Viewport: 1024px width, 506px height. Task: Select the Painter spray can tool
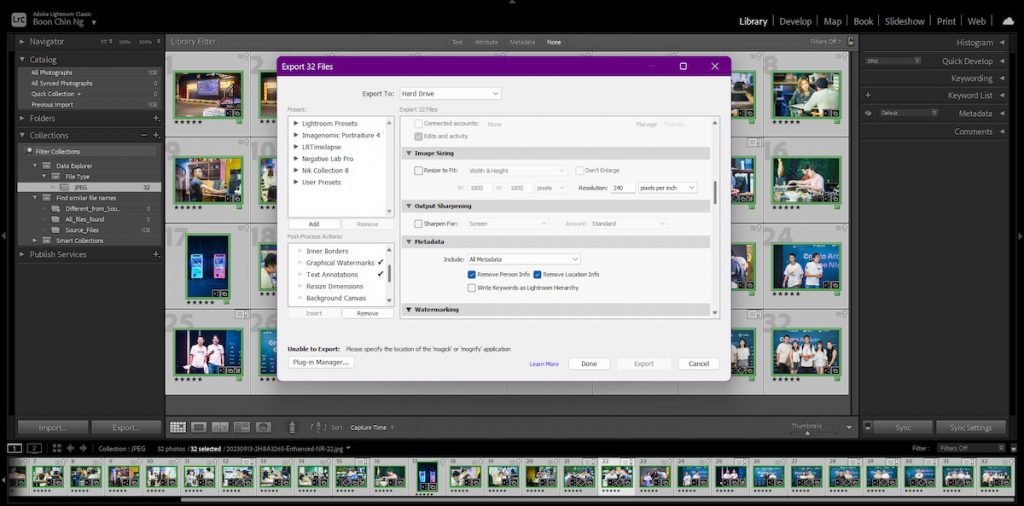(292, 427)
